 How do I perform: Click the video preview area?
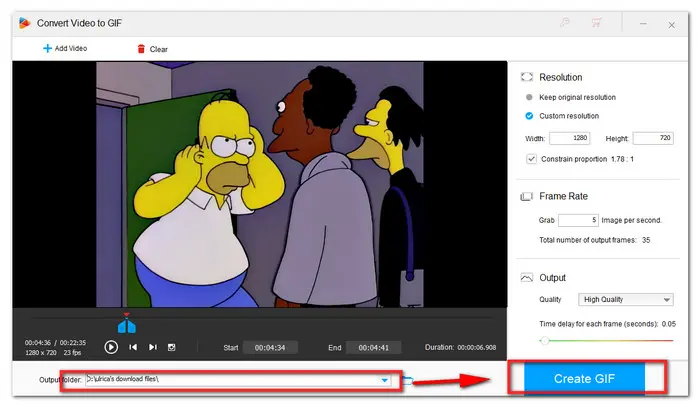(260, 184)
